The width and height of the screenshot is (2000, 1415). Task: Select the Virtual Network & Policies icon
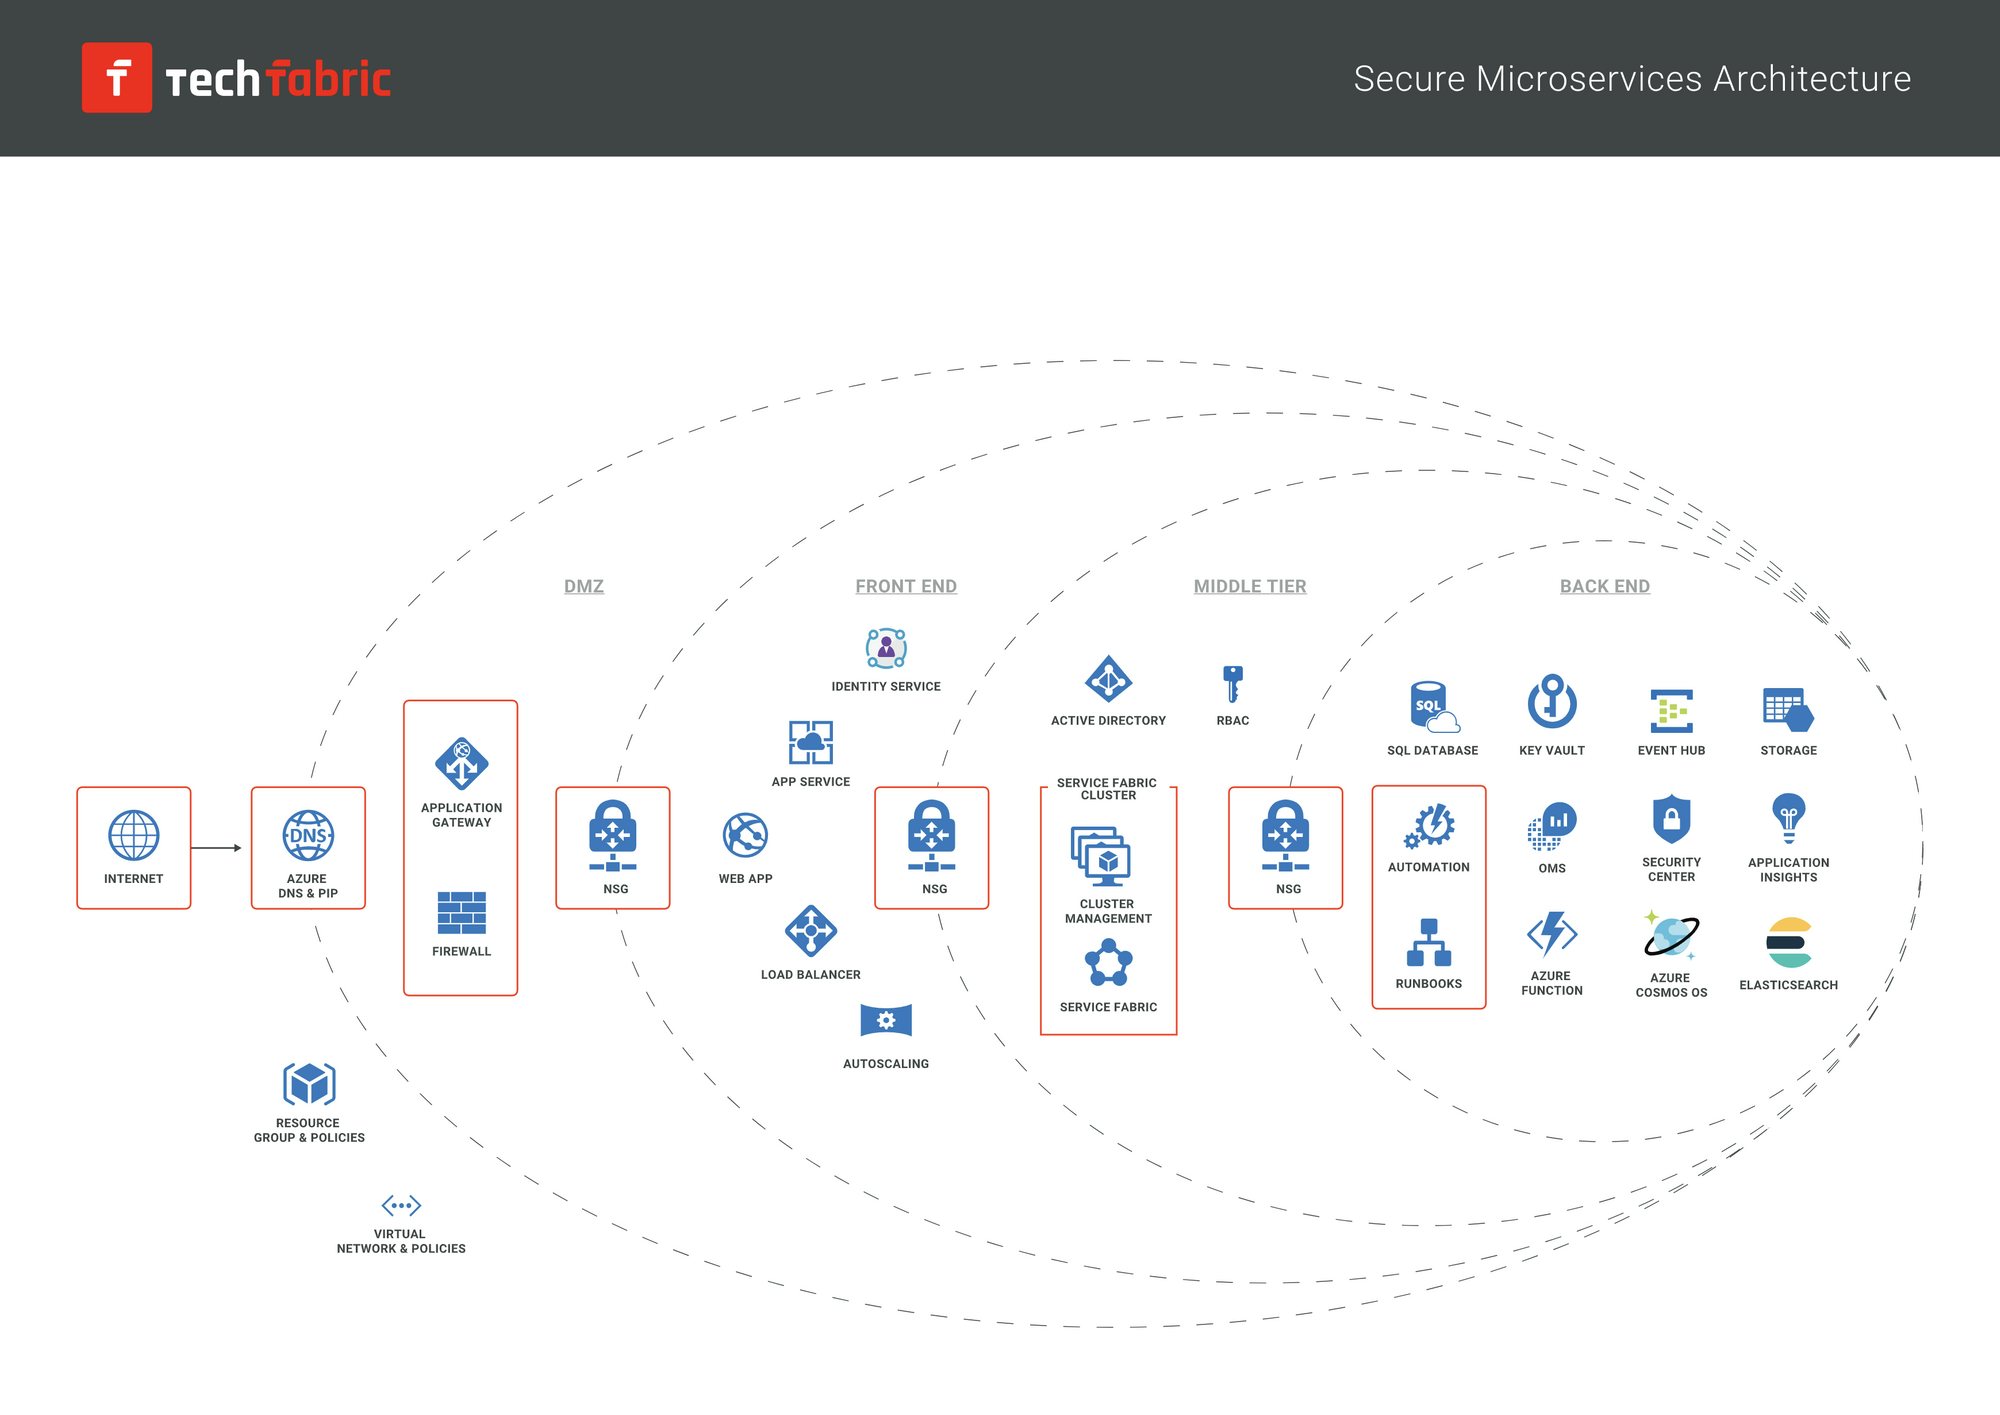(x=401, y=1205)
